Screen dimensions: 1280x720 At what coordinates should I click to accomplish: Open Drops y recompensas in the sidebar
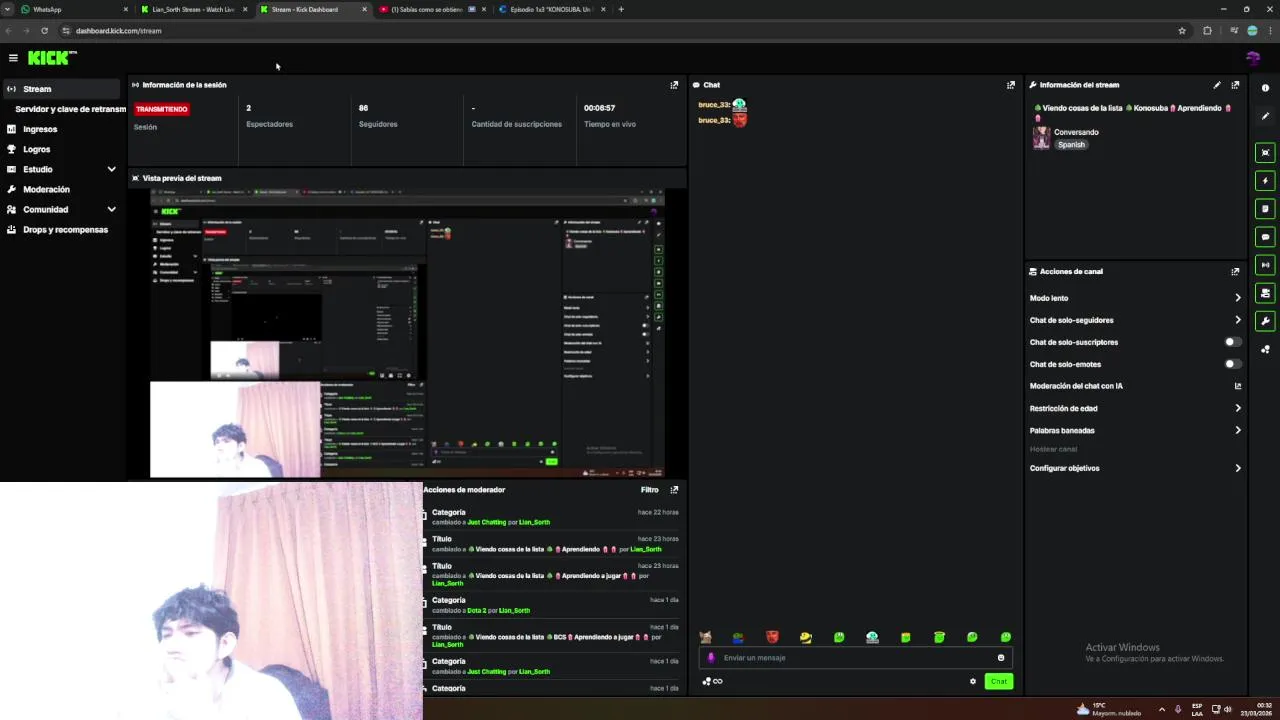point(63,230)
